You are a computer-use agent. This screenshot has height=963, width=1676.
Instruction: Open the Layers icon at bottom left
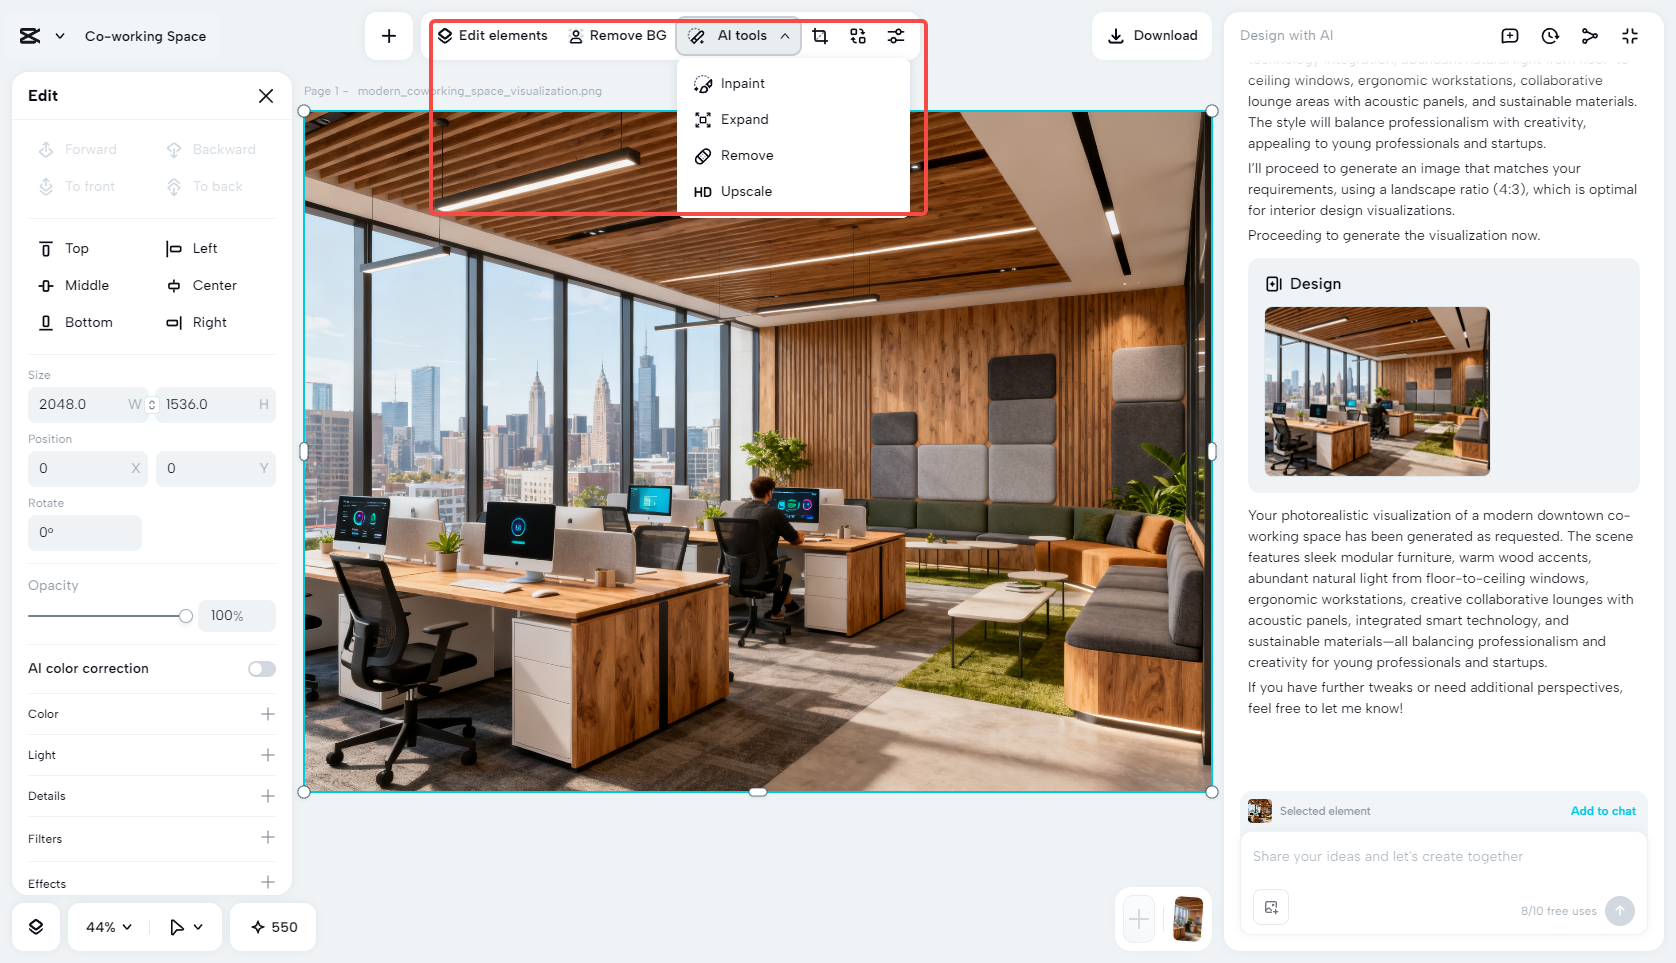pos(36,927)
